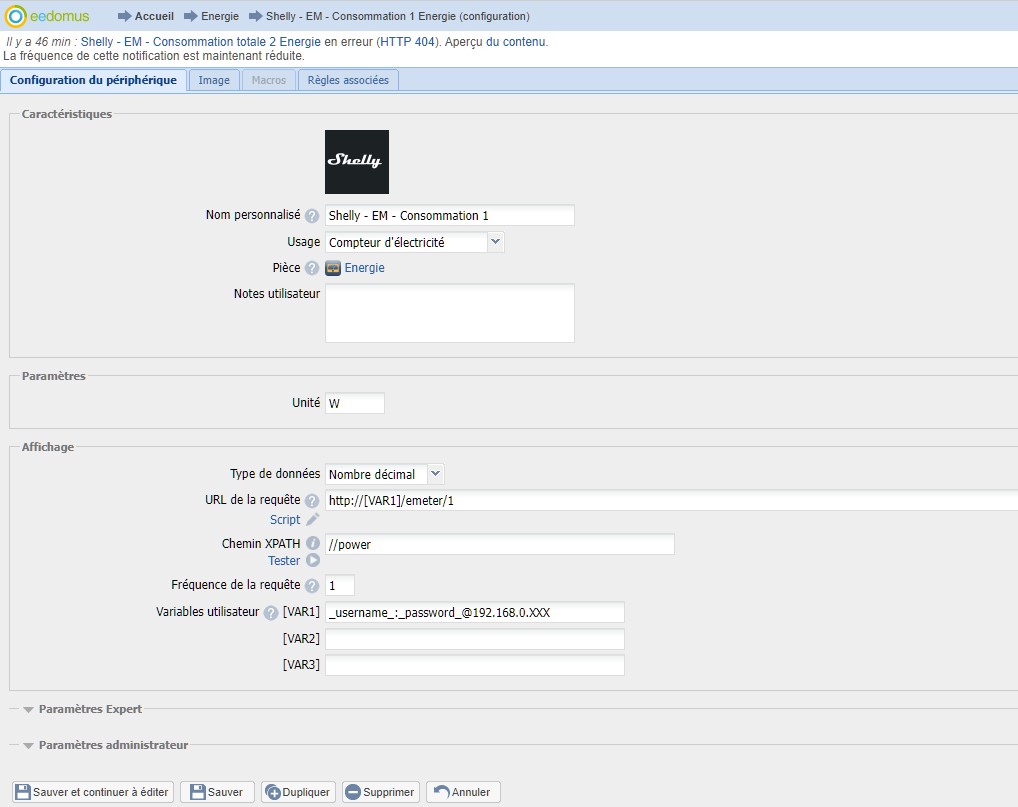
Task: Focus the Nom personnalisé text field
Action: click(x=449, y=216)
